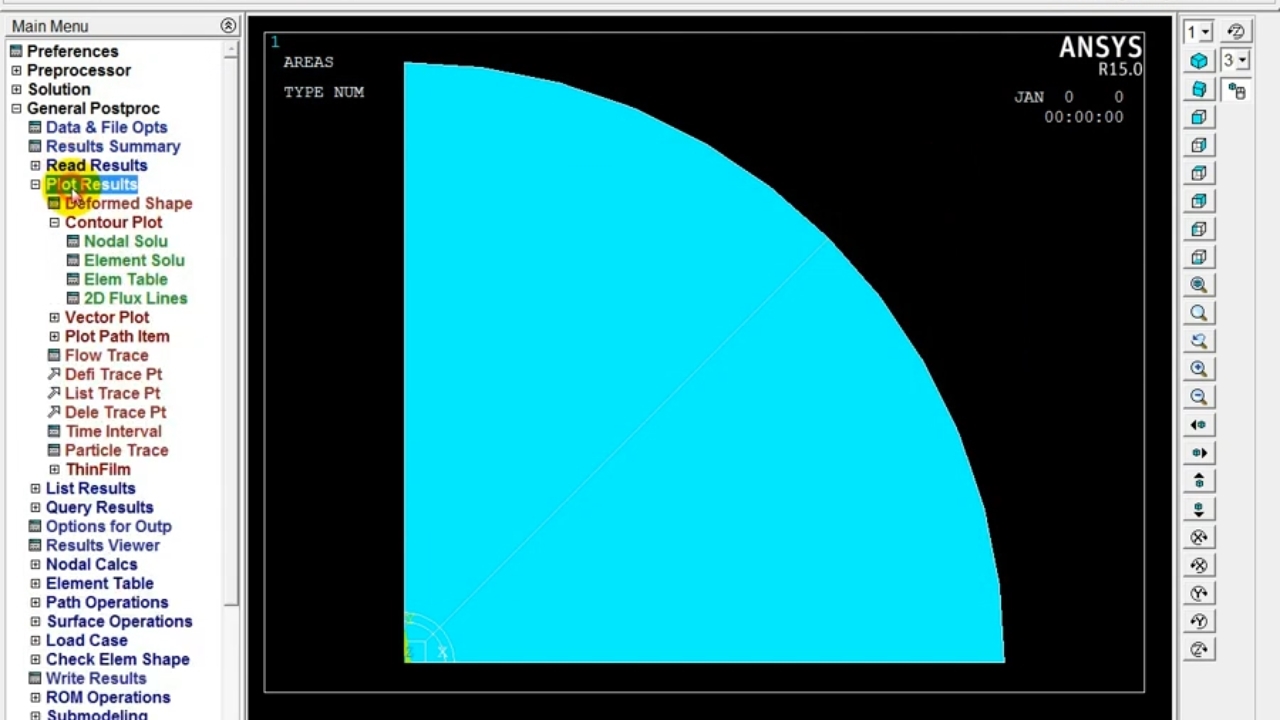Click the Zoom Out magnifier icon
This screenshot has width=1280, height=720.
(1199, 397)
